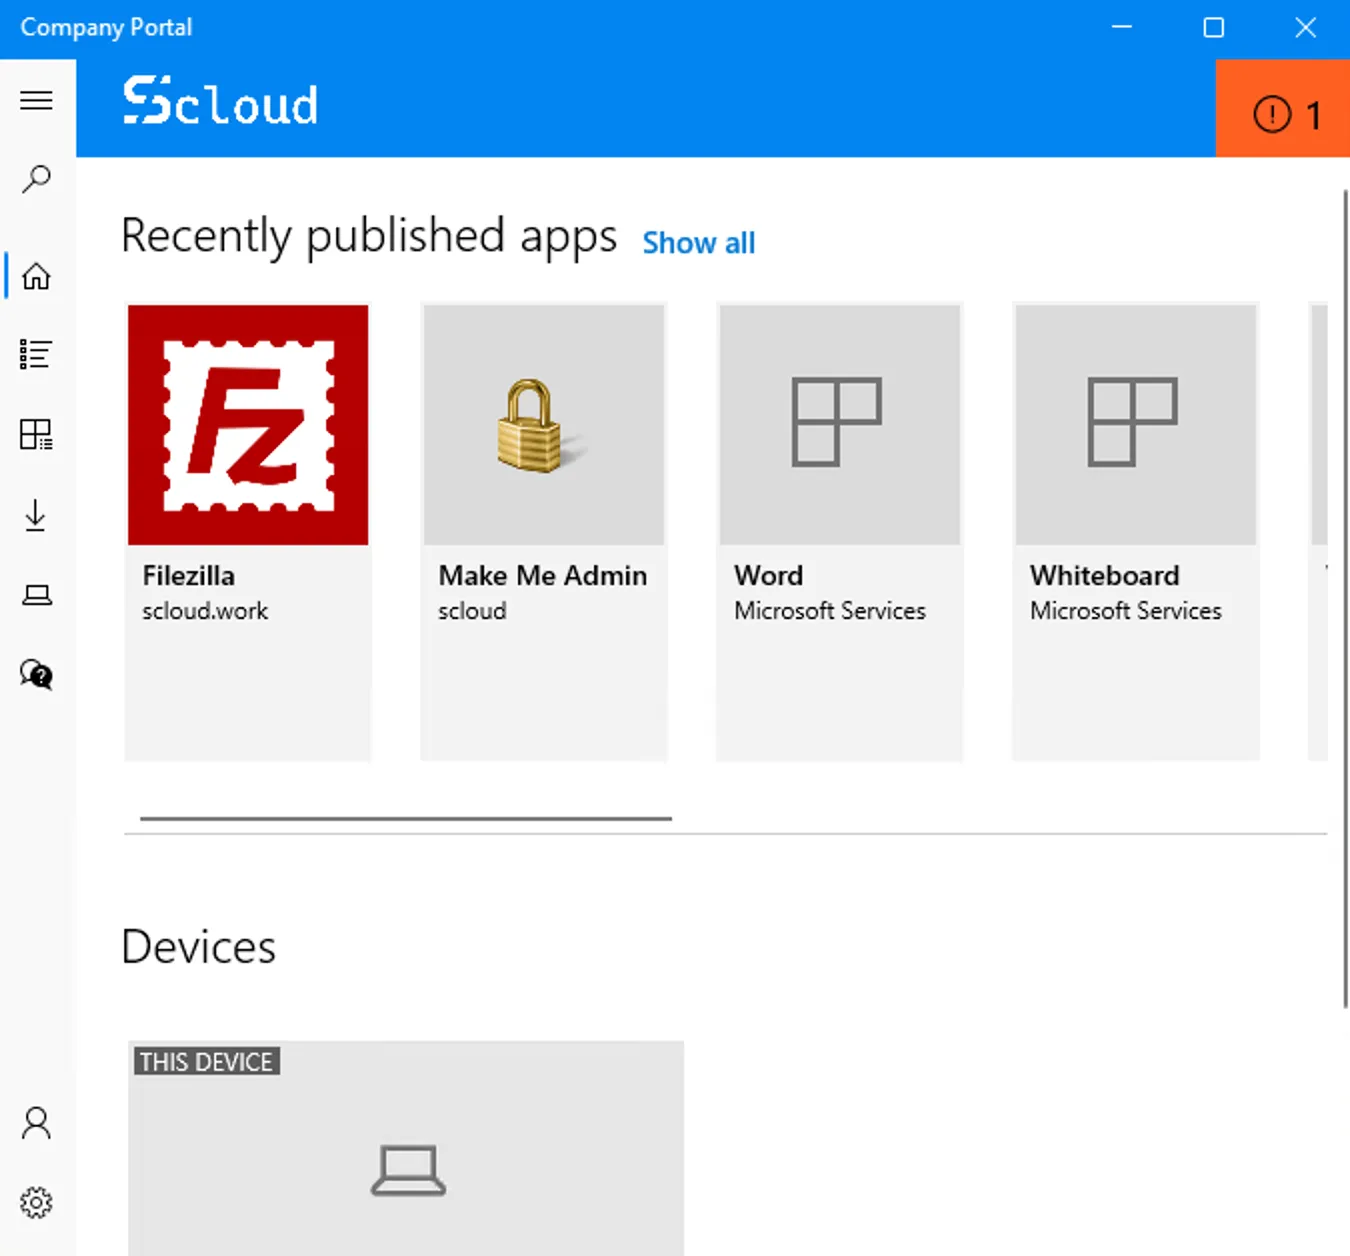Click Word's Microsoft Services publisher text

click(x=830, y=611)
